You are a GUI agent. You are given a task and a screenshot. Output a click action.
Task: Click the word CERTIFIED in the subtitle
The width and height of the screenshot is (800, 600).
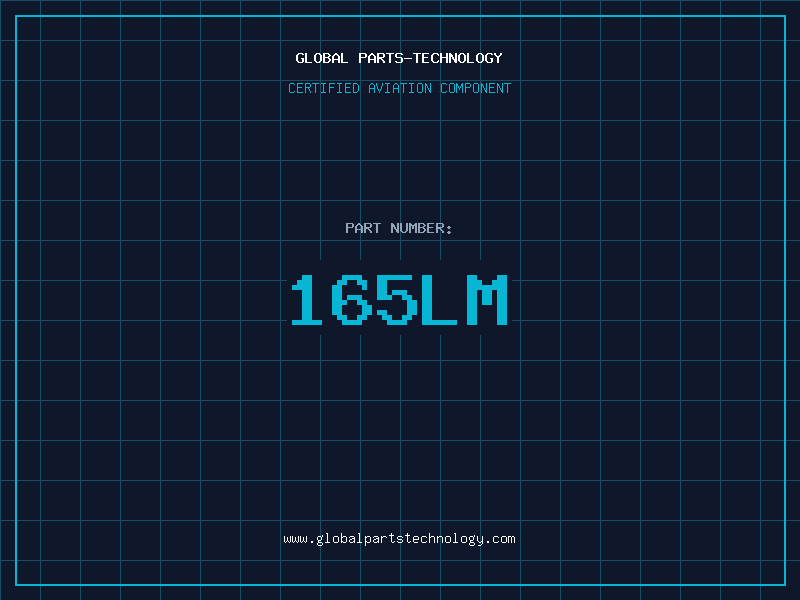click(323, 88)
